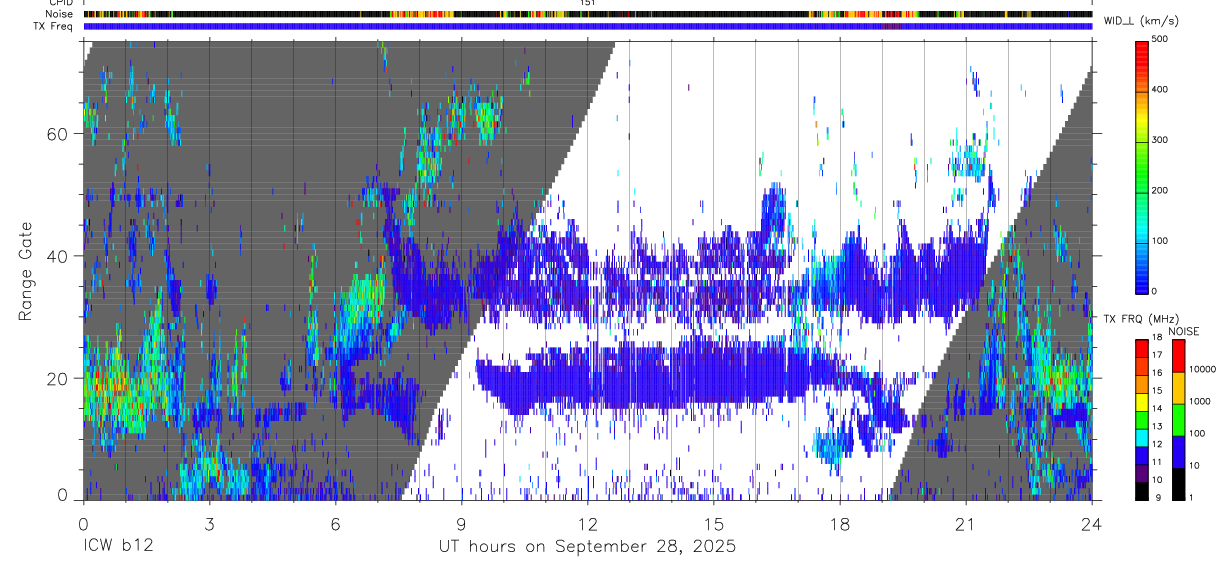Click the '500' value on width colorbar
1228x567 pixels.
[x=1161, y=39]
